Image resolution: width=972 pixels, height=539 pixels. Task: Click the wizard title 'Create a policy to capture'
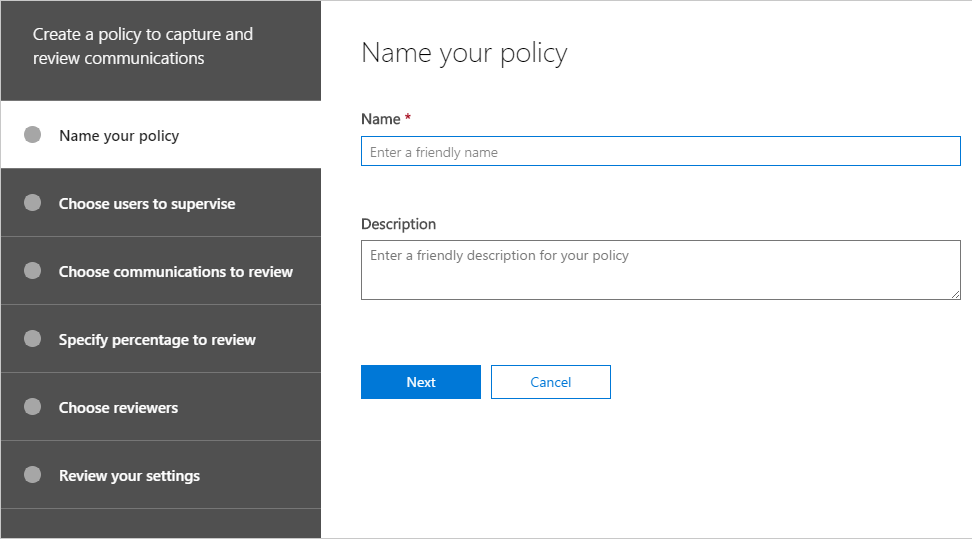coord(143,46)
